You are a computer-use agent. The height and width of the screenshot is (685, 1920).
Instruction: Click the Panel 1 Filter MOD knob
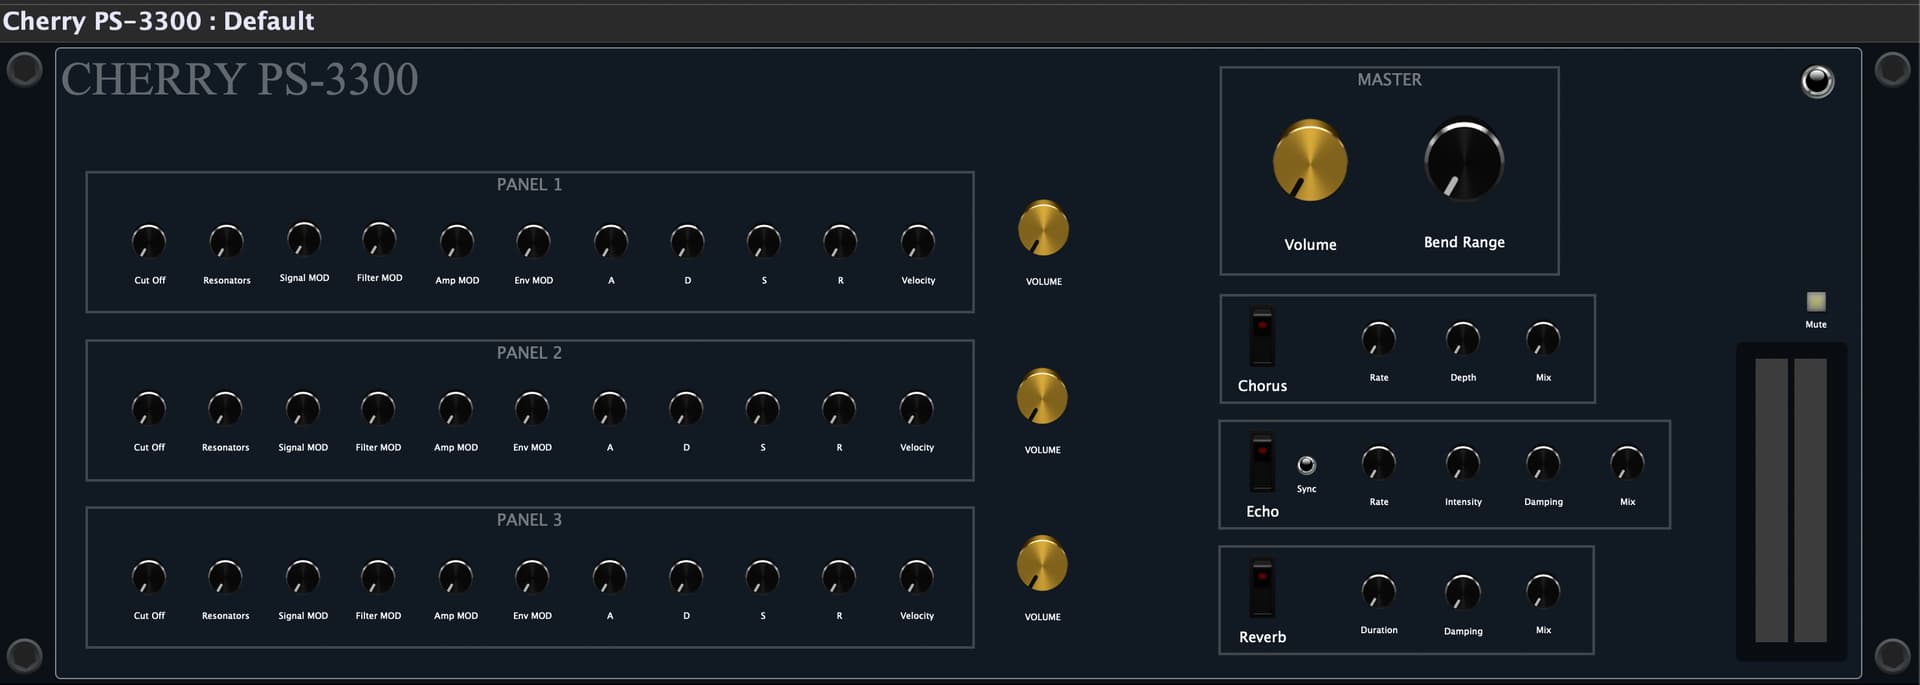(379, 239)
